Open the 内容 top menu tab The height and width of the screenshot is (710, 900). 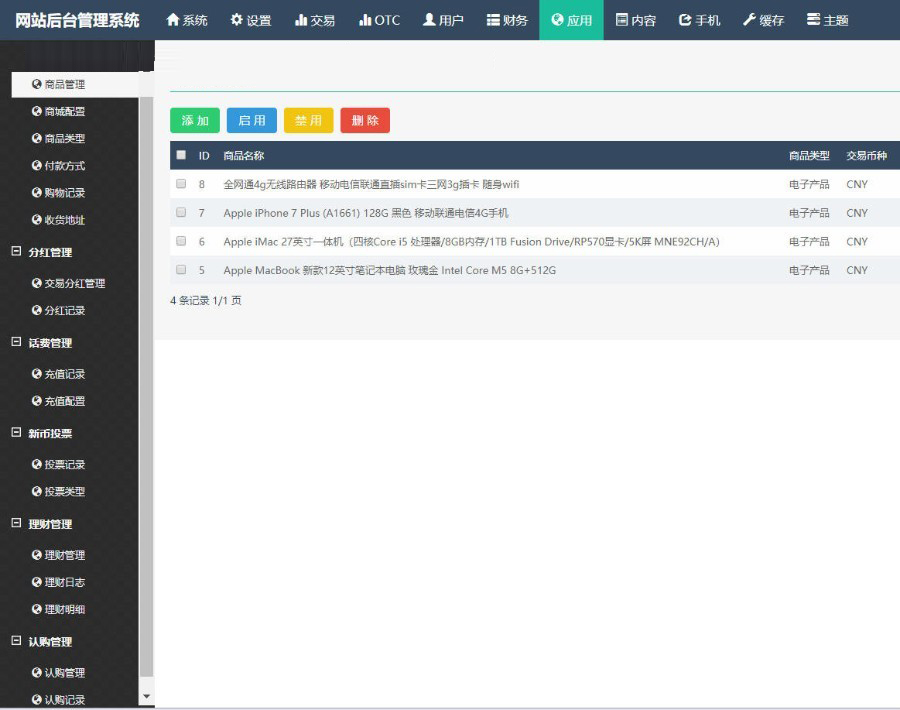[635, 20]
